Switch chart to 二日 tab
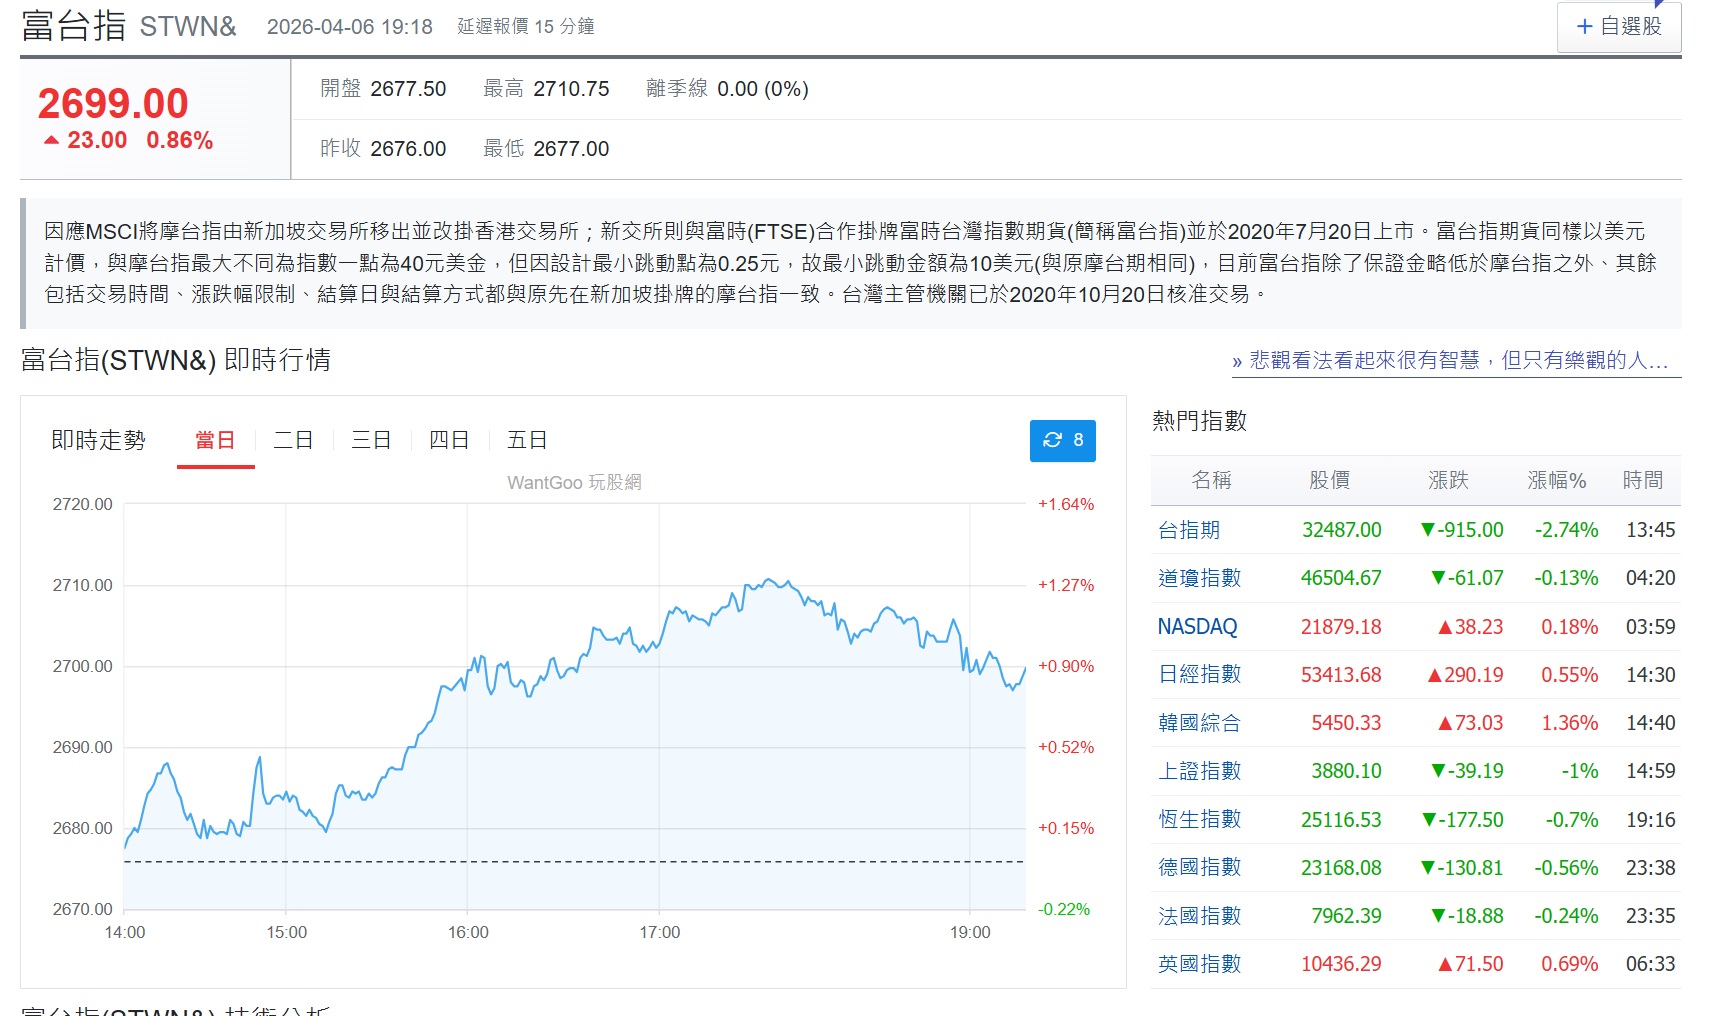The width and height of the screenshot is (1715, 1016). click(x=293, y=441)
